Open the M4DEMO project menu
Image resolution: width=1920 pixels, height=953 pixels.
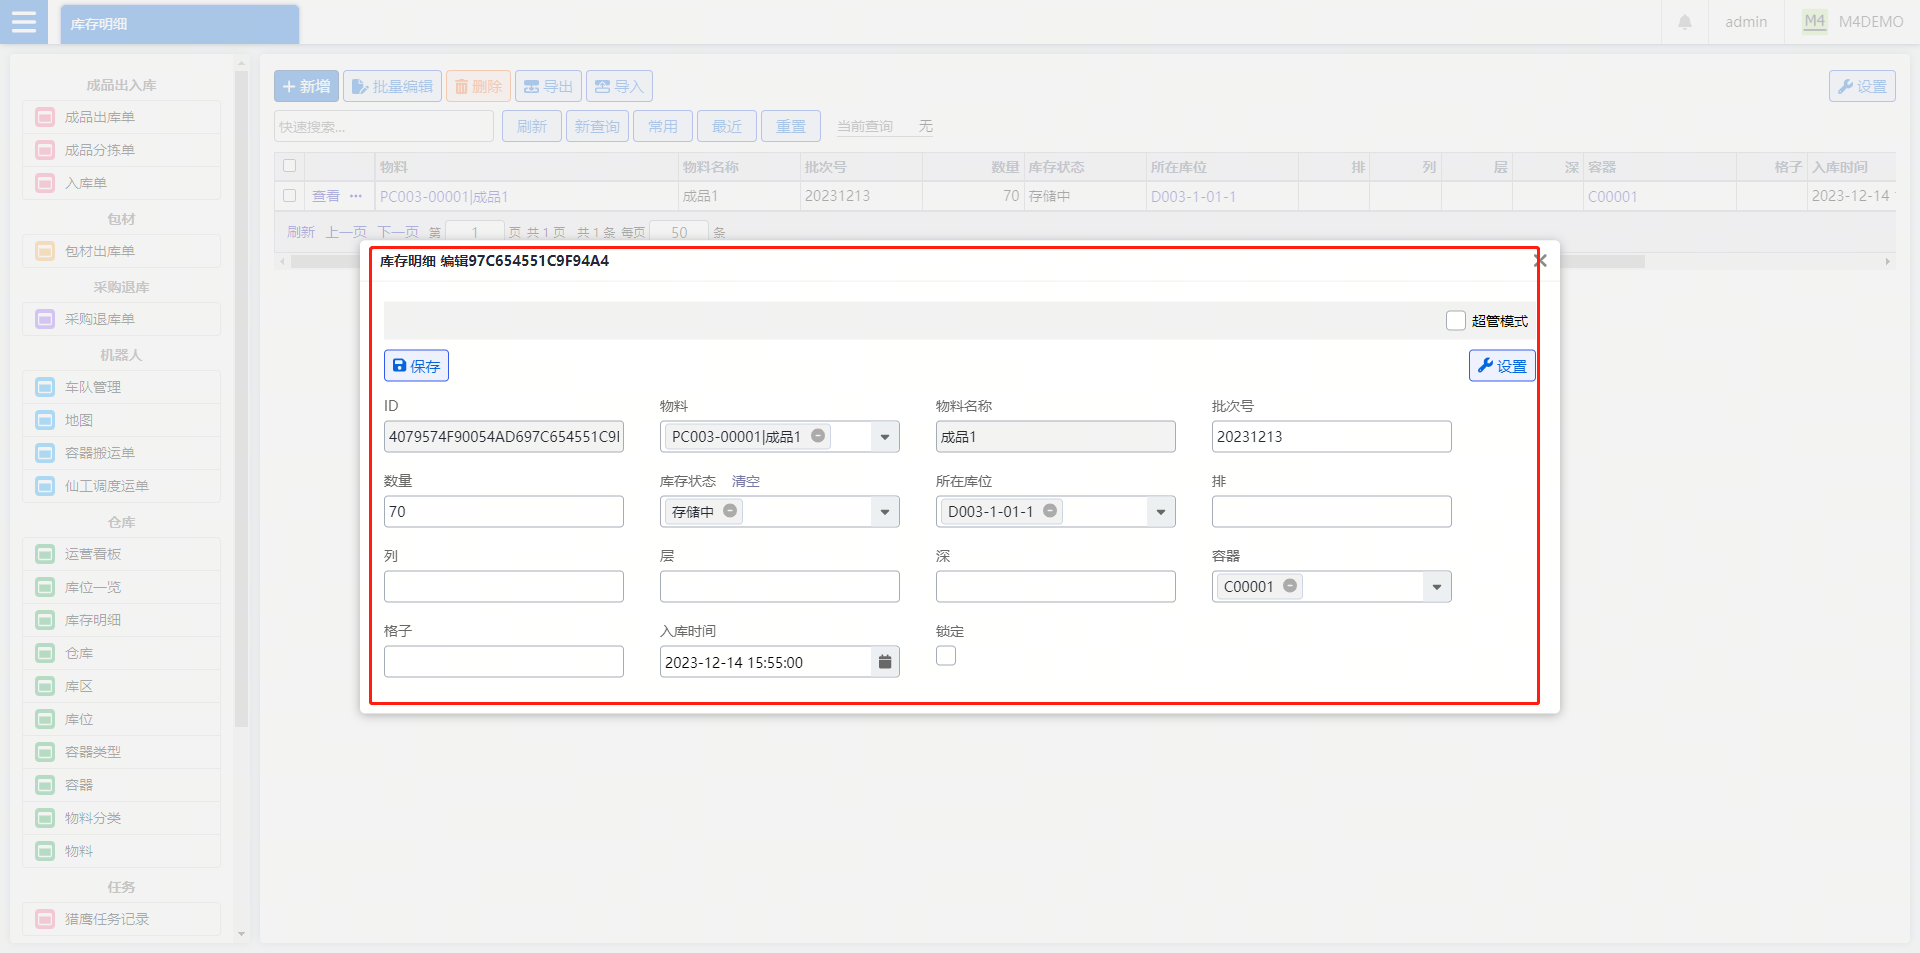(x=1853, y=22)
